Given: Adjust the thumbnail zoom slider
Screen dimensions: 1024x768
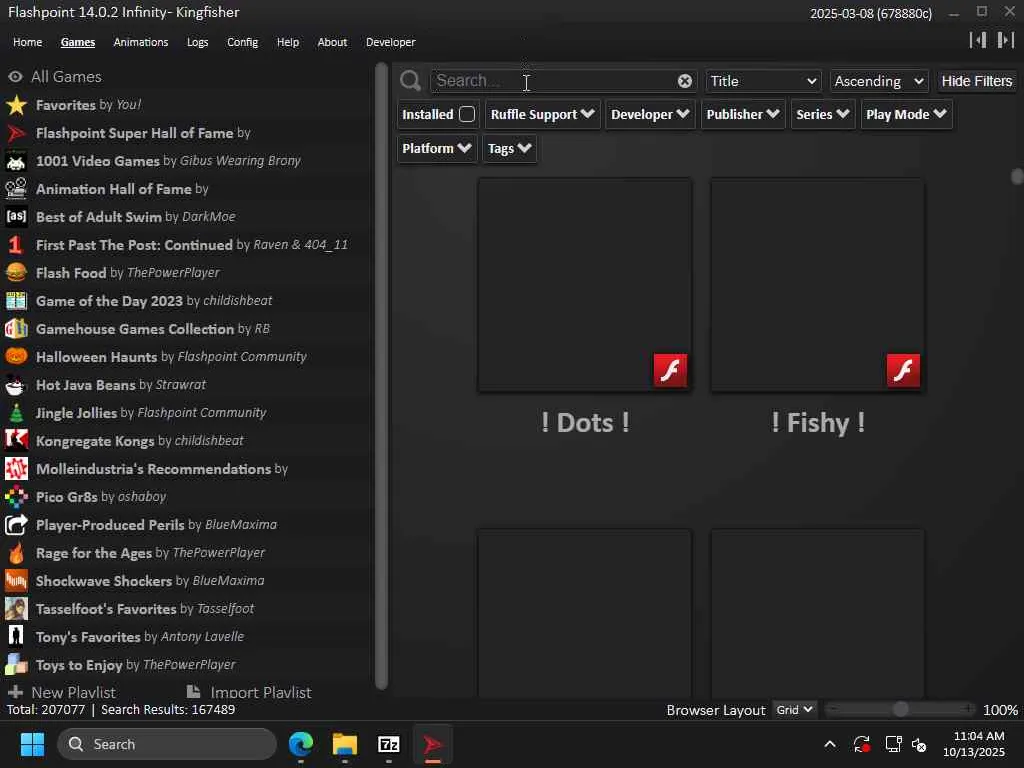Looking at the screenshot, I should pyautogui.click(x=901, y=709).
